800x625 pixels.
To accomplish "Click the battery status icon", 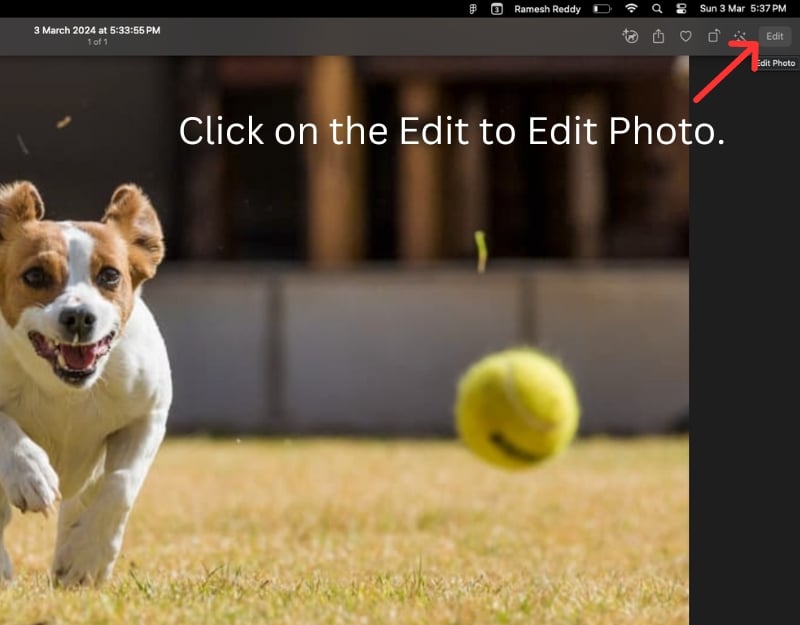I will point(602,9).
